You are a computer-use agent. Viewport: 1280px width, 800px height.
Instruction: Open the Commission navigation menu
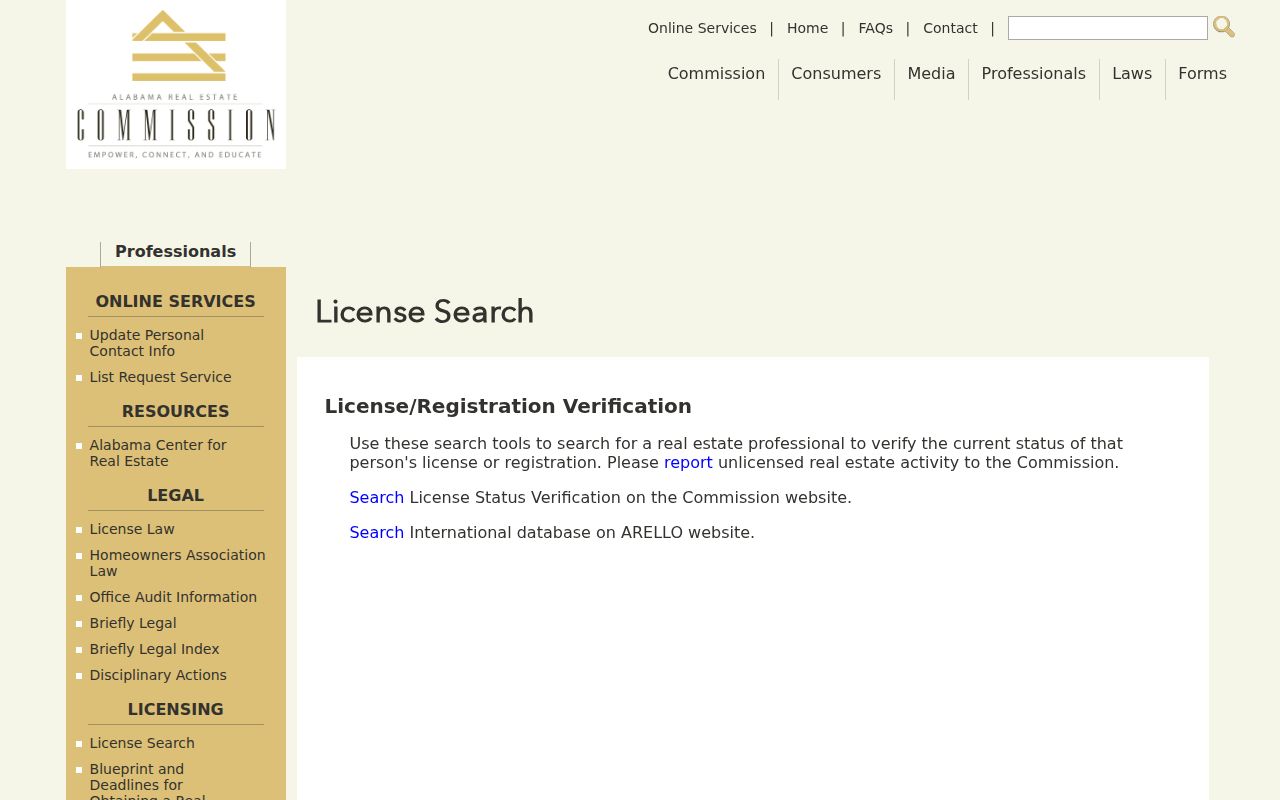[716, 74]
